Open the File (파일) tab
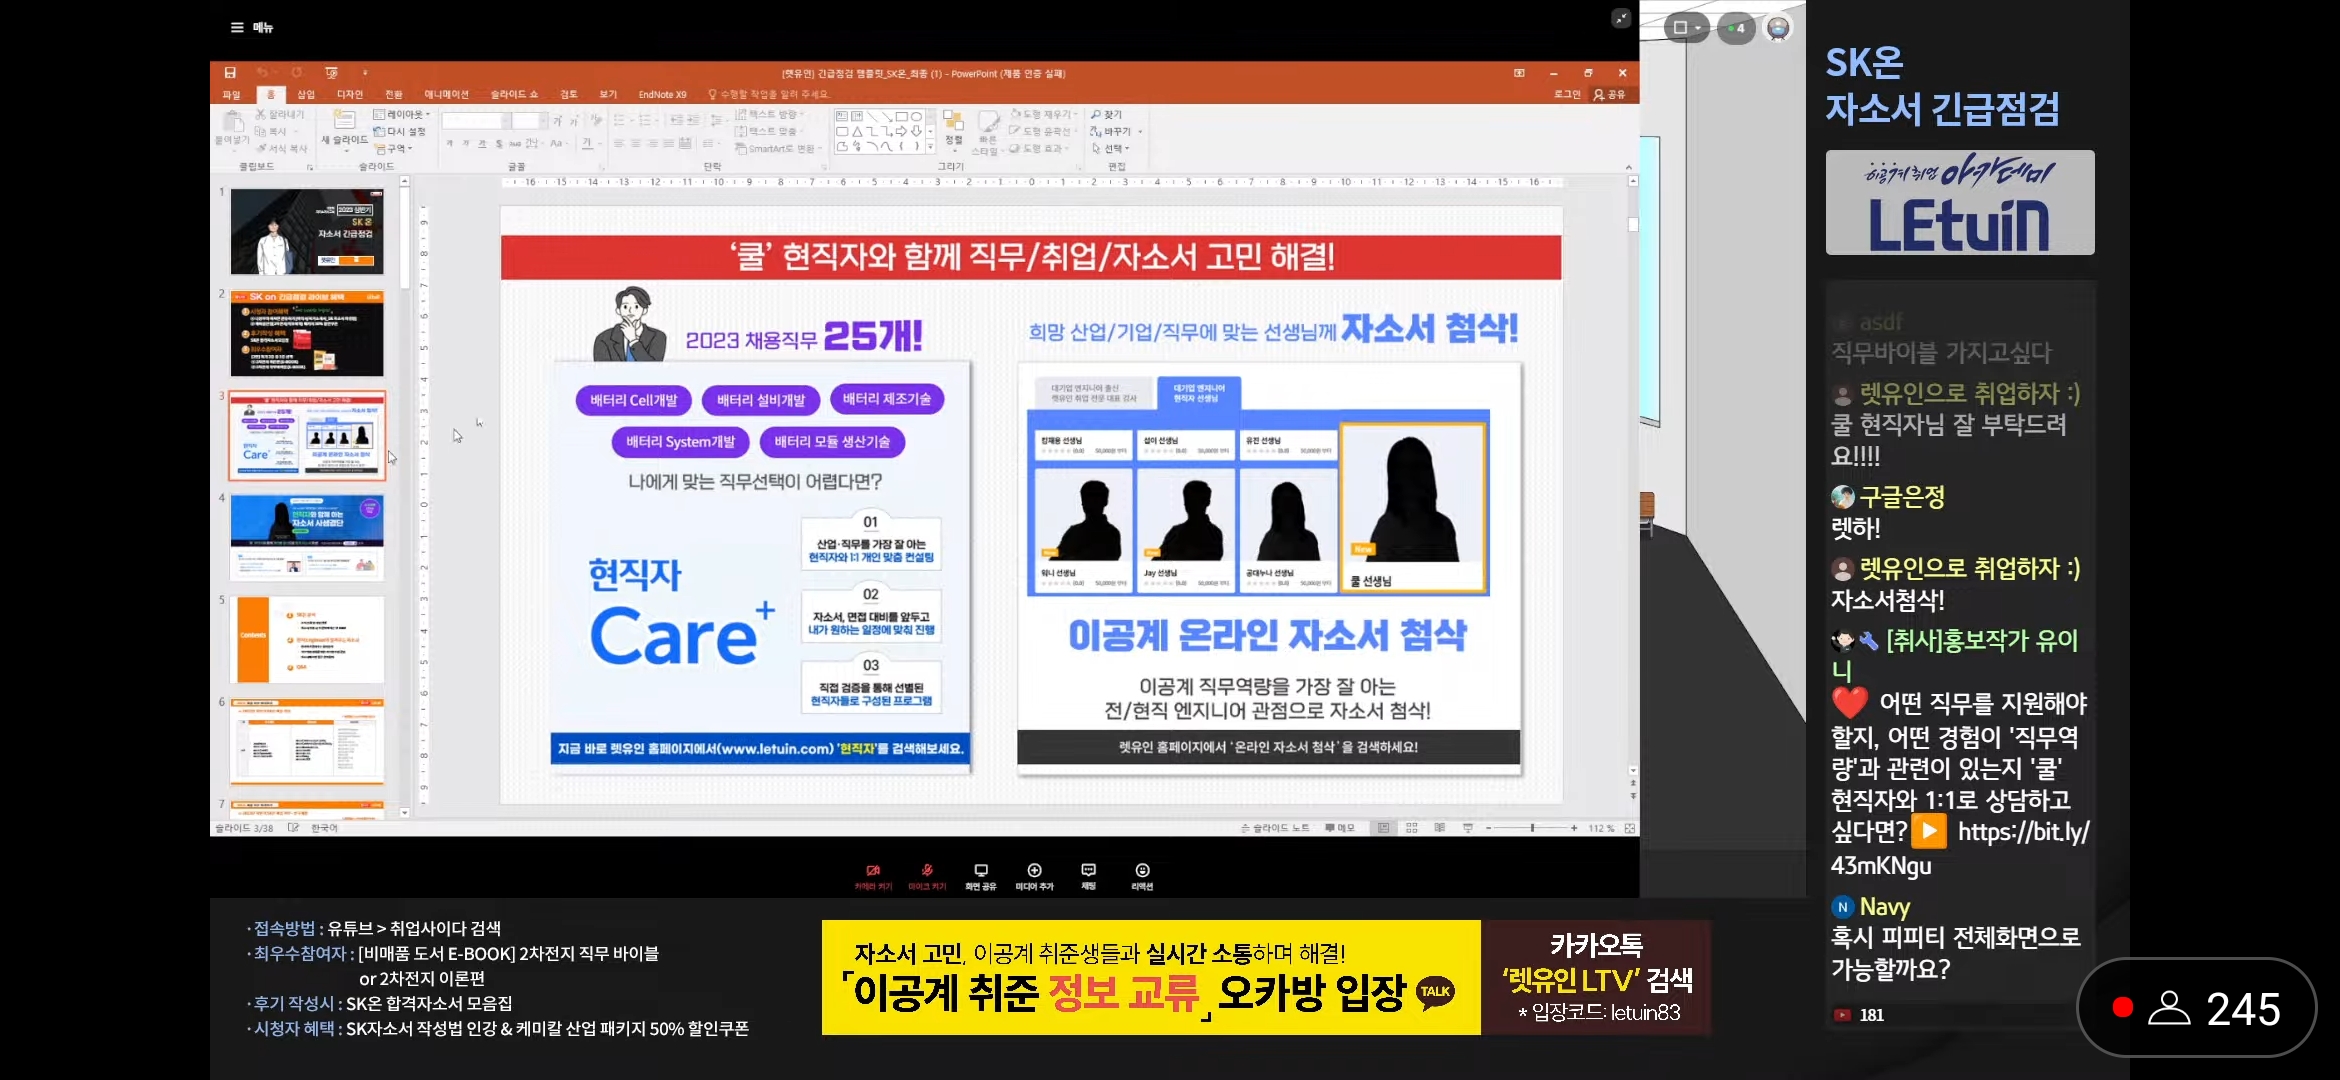Viewport: 2340px width, 1080px height. [x=232, y=95]
